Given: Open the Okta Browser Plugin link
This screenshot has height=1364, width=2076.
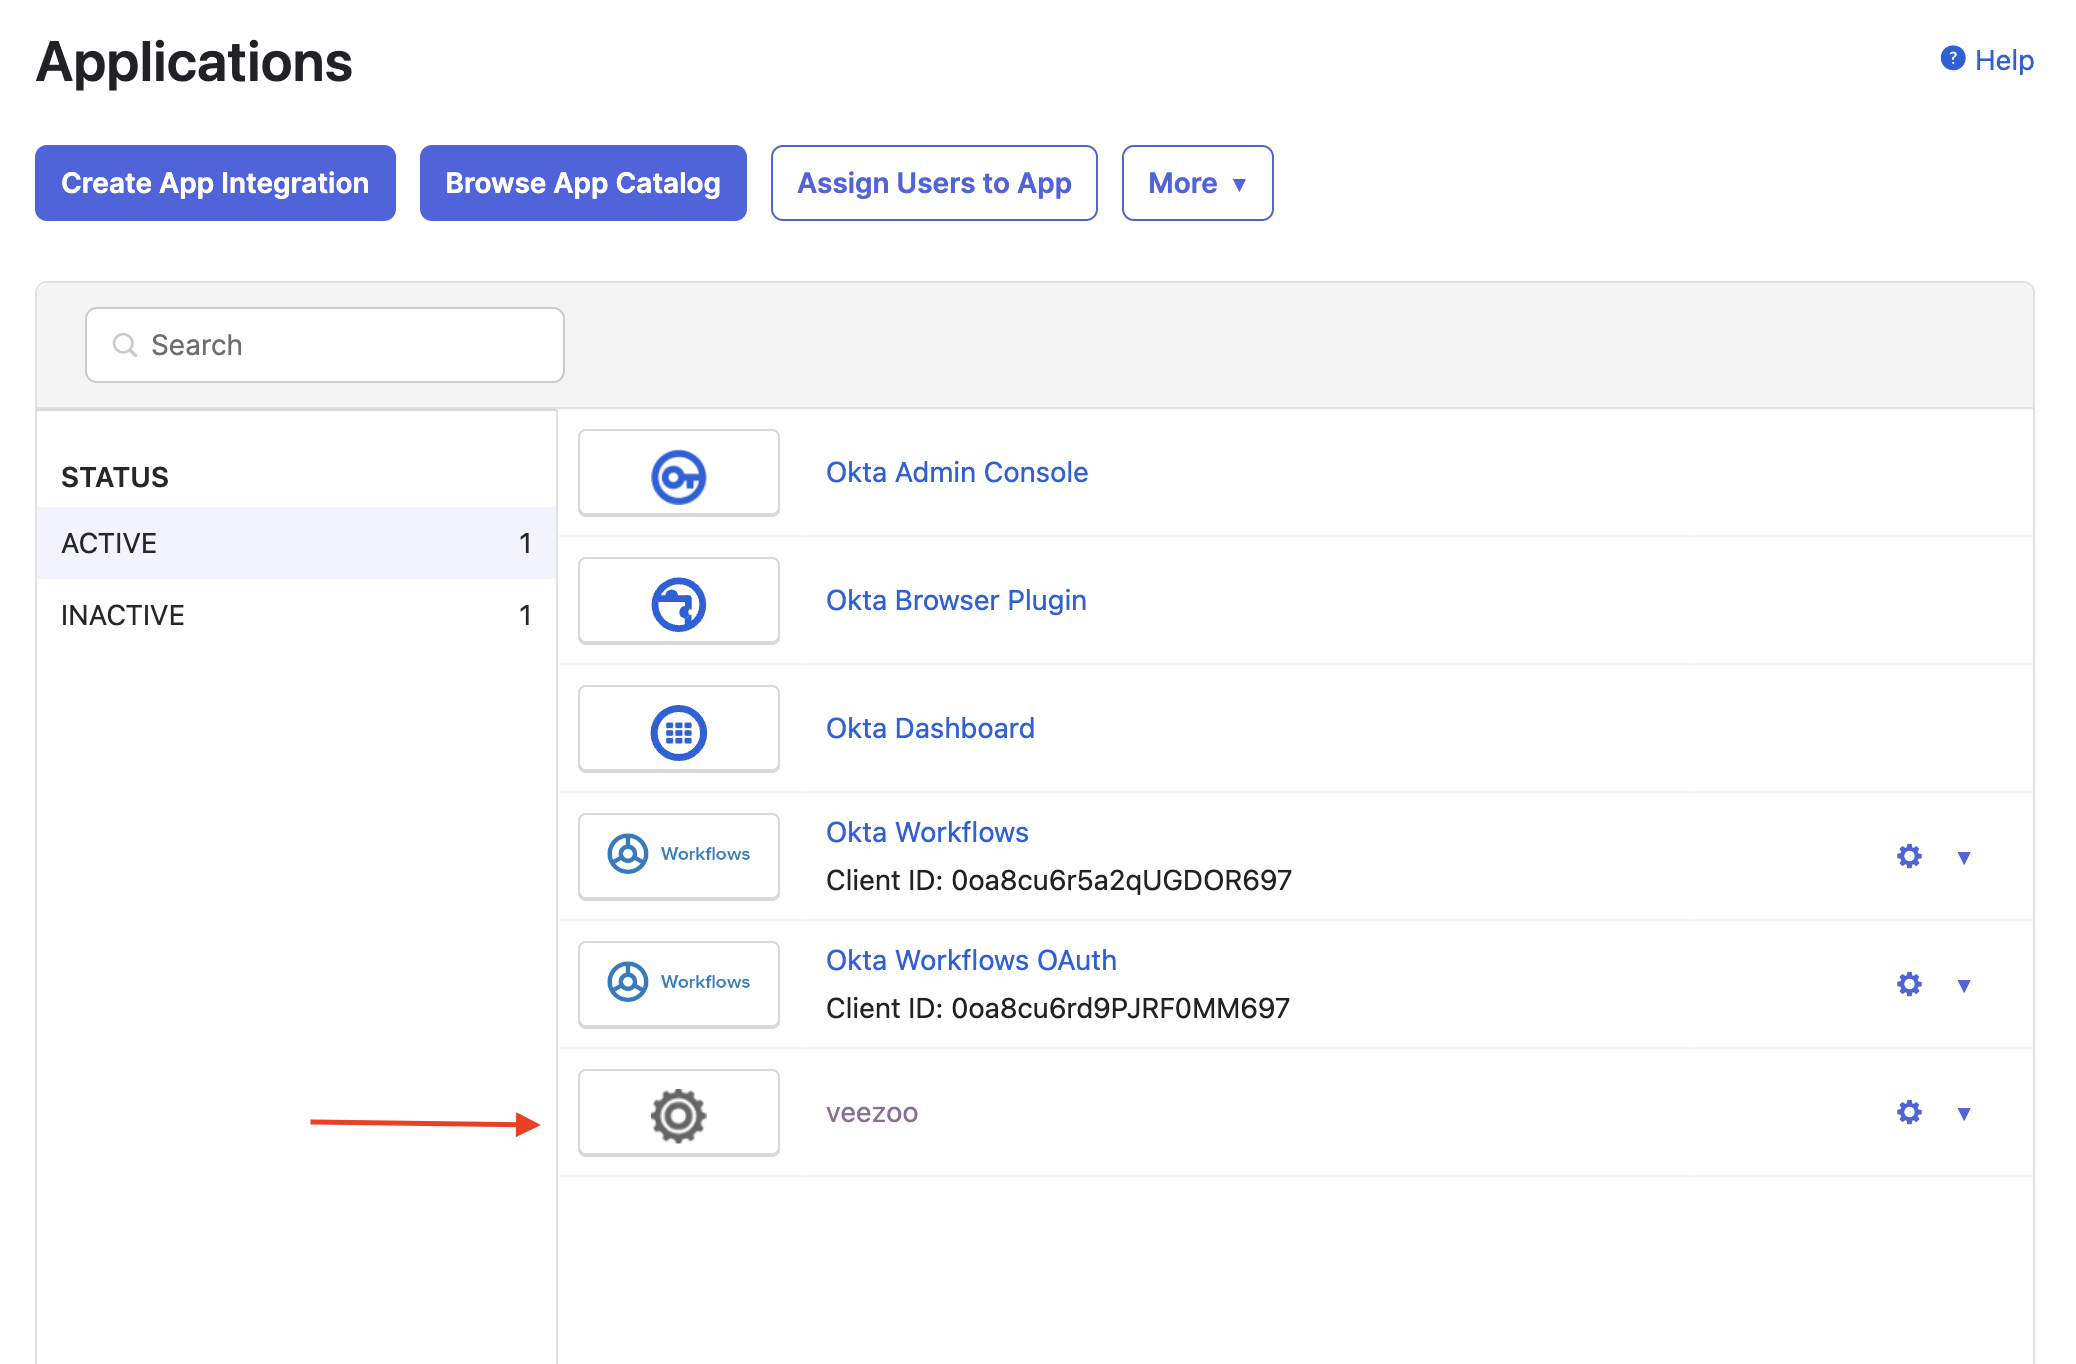Looking at the screenshot, I should (956, 600).
